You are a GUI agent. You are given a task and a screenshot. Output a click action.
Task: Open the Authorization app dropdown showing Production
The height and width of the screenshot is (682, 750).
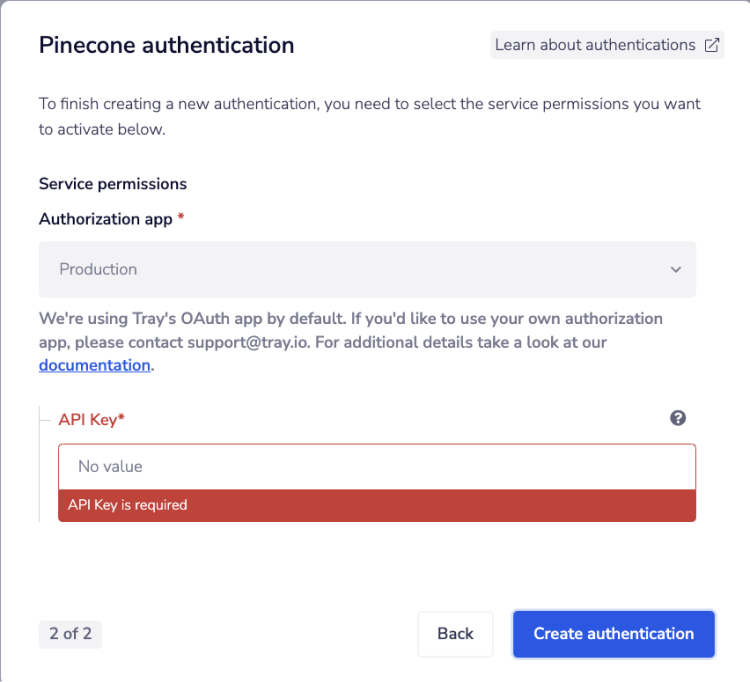pyautogui.click(x=366, y=269)
